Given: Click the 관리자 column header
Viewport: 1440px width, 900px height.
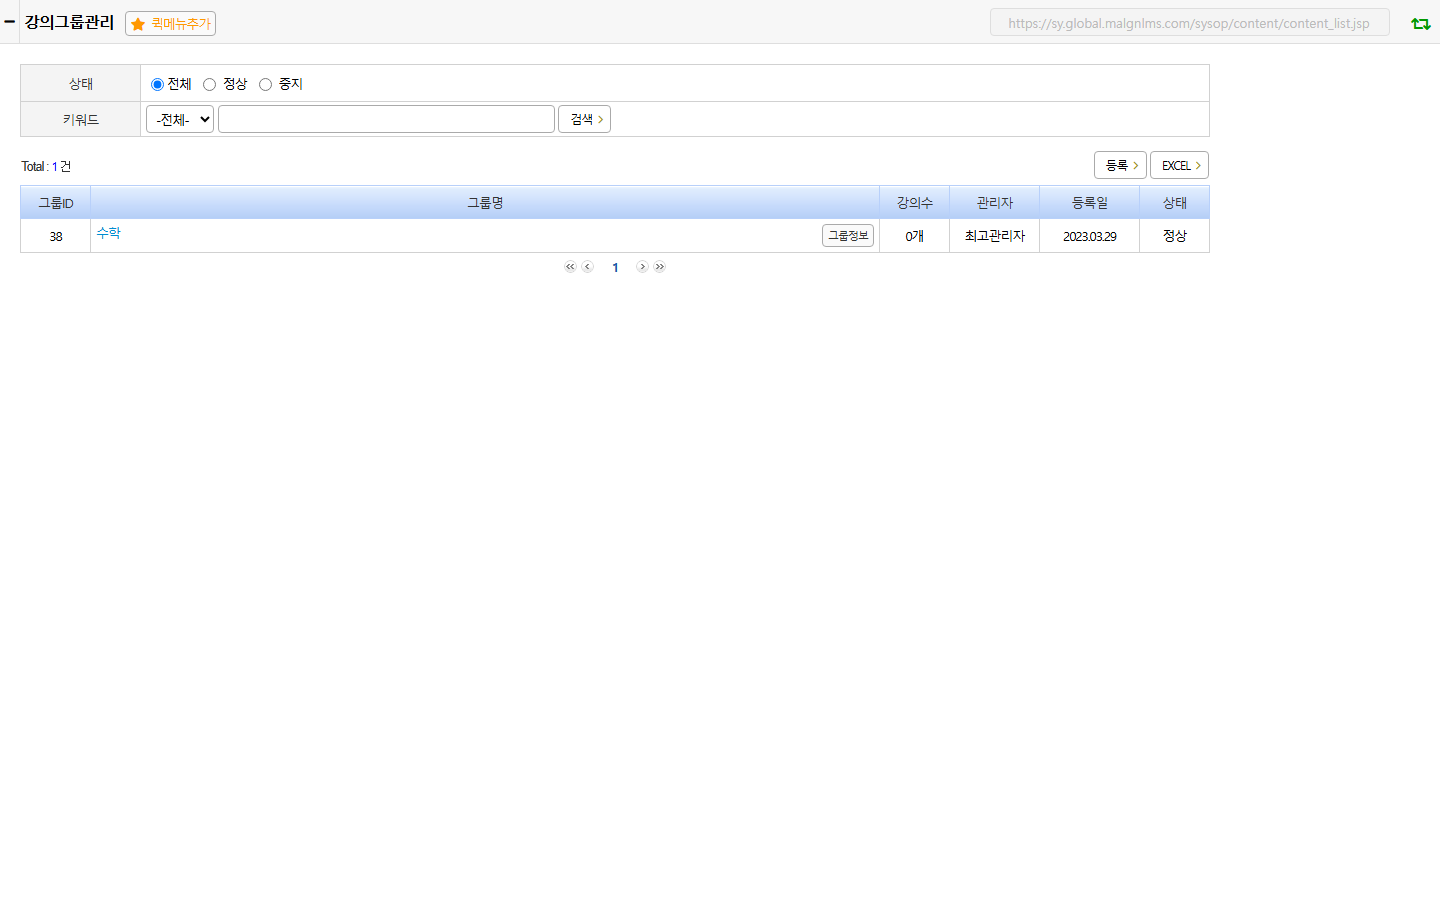Looking at the screenshot, I should pos(995,203).
